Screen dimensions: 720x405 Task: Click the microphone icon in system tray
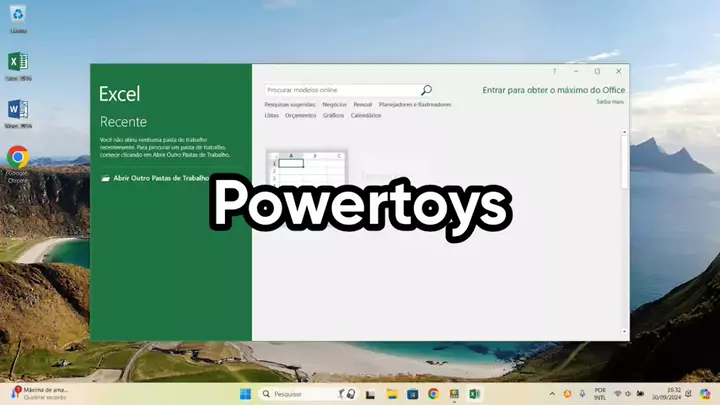[582, 394]
